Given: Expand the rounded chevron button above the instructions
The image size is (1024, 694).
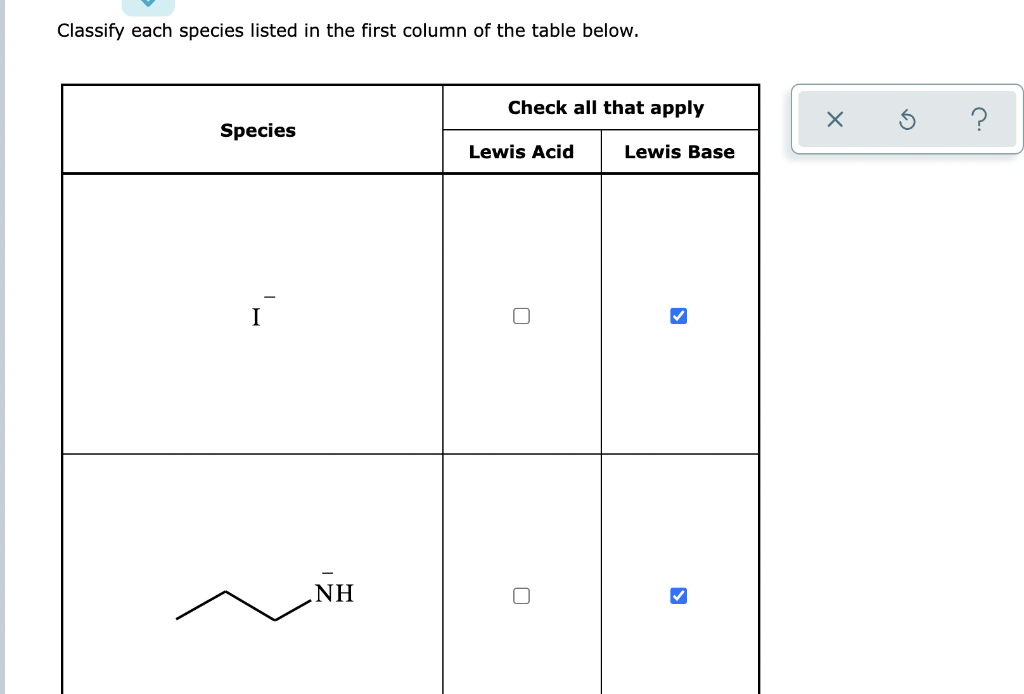Looking at the screenshot, I should pos(148,3).
